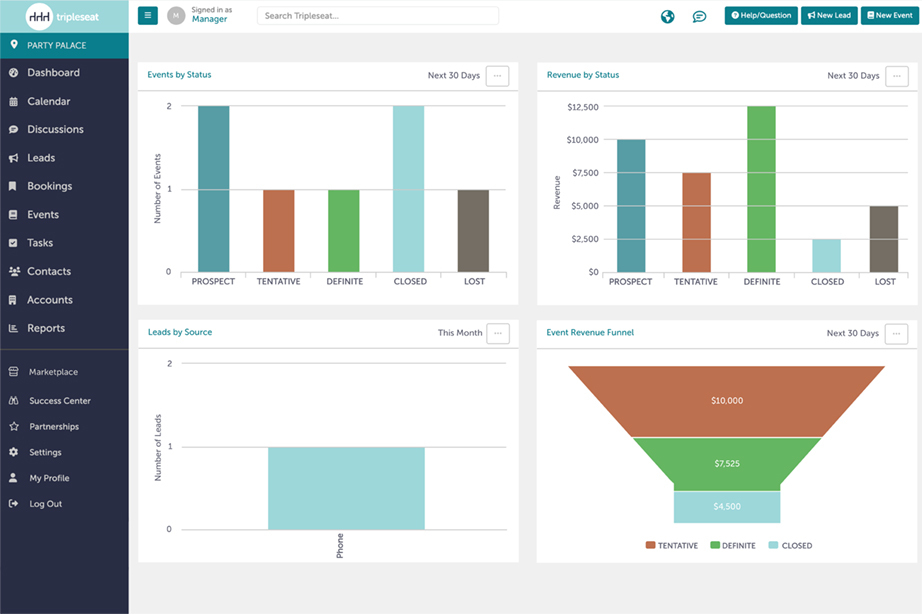
Task: Click the Contacts people icon
Action: click(14, 272)
